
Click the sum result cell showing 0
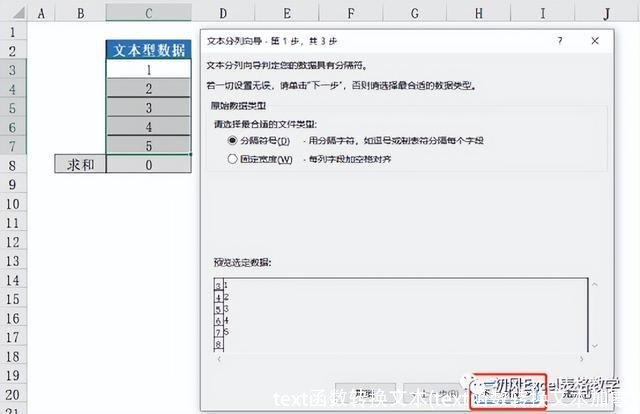click(x=149, y=164)
